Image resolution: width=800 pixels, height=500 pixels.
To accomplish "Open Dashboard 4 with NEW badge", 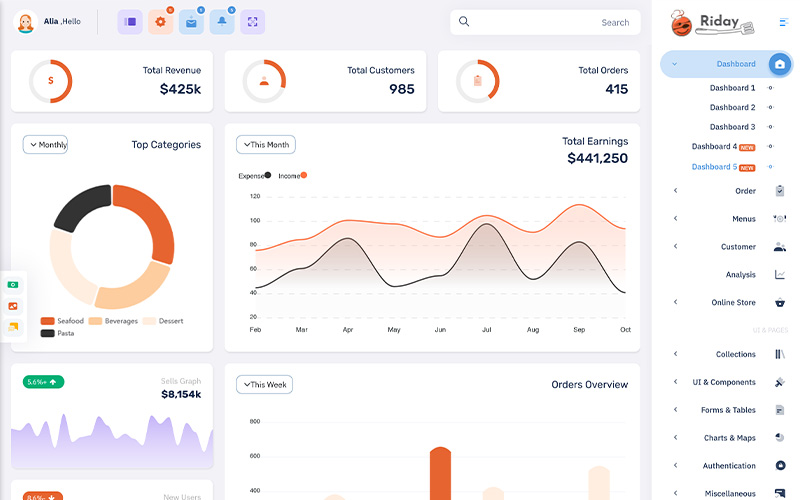I will [x=723, y=146].
